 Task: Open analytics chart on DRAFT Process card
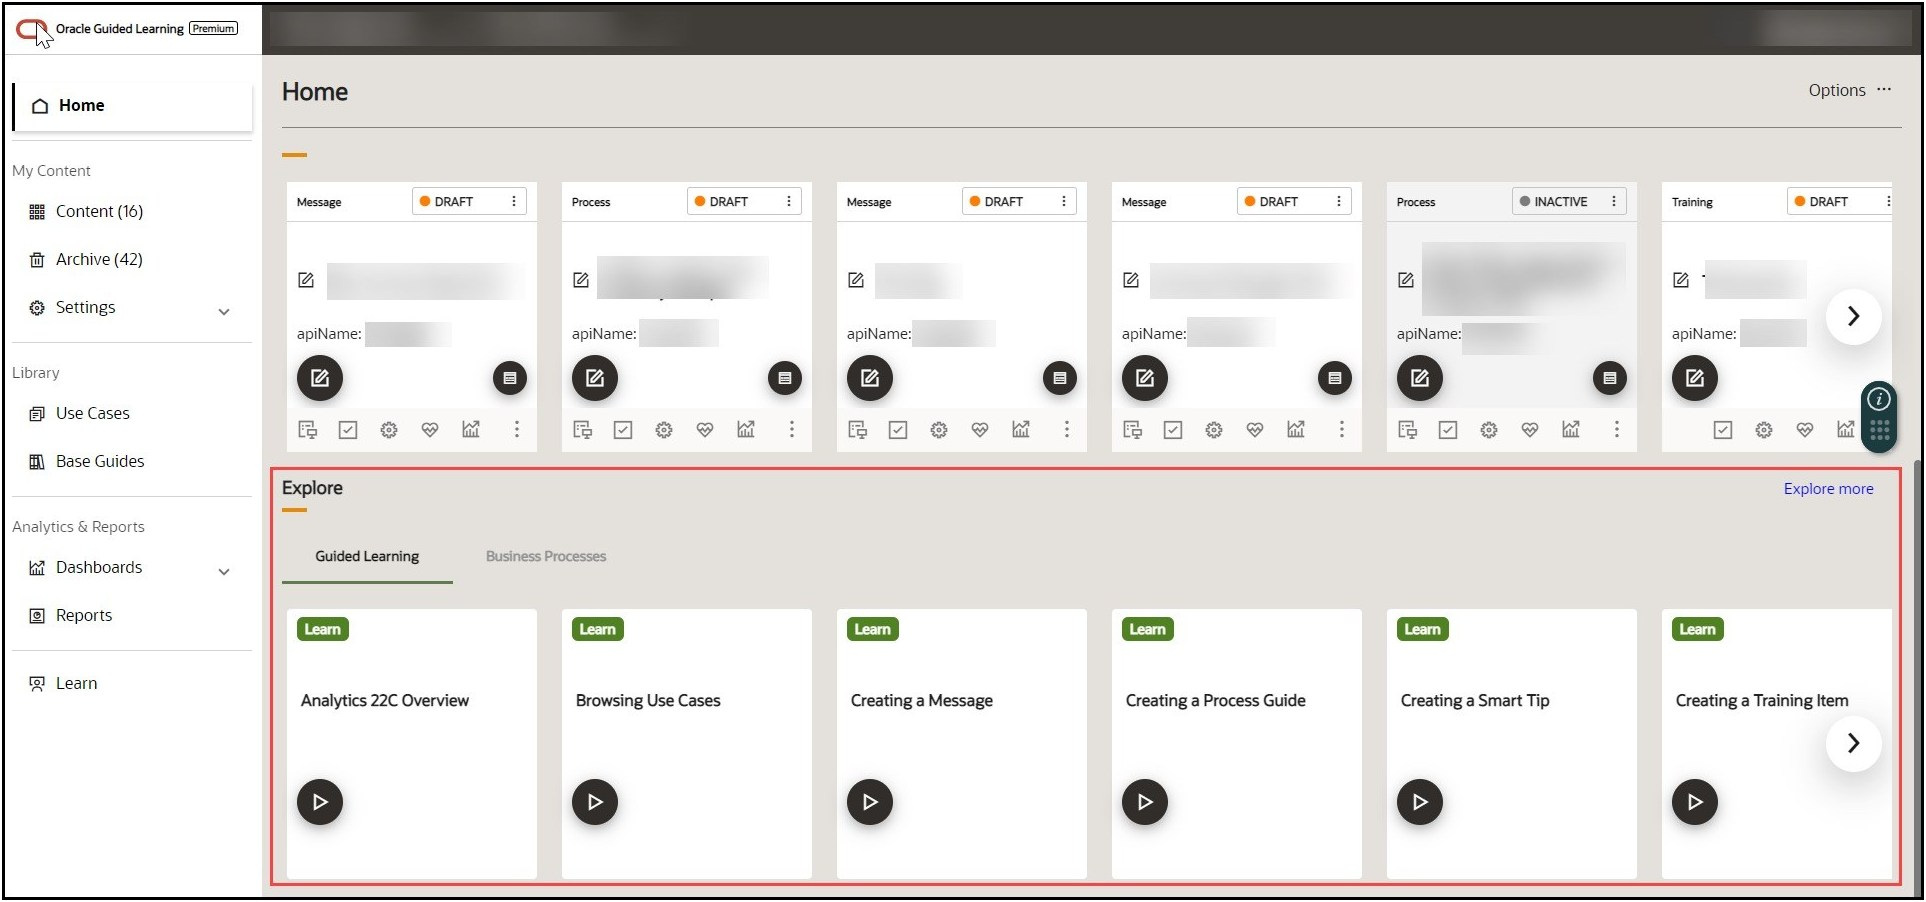pyautogui.click(x=746, y=430)
